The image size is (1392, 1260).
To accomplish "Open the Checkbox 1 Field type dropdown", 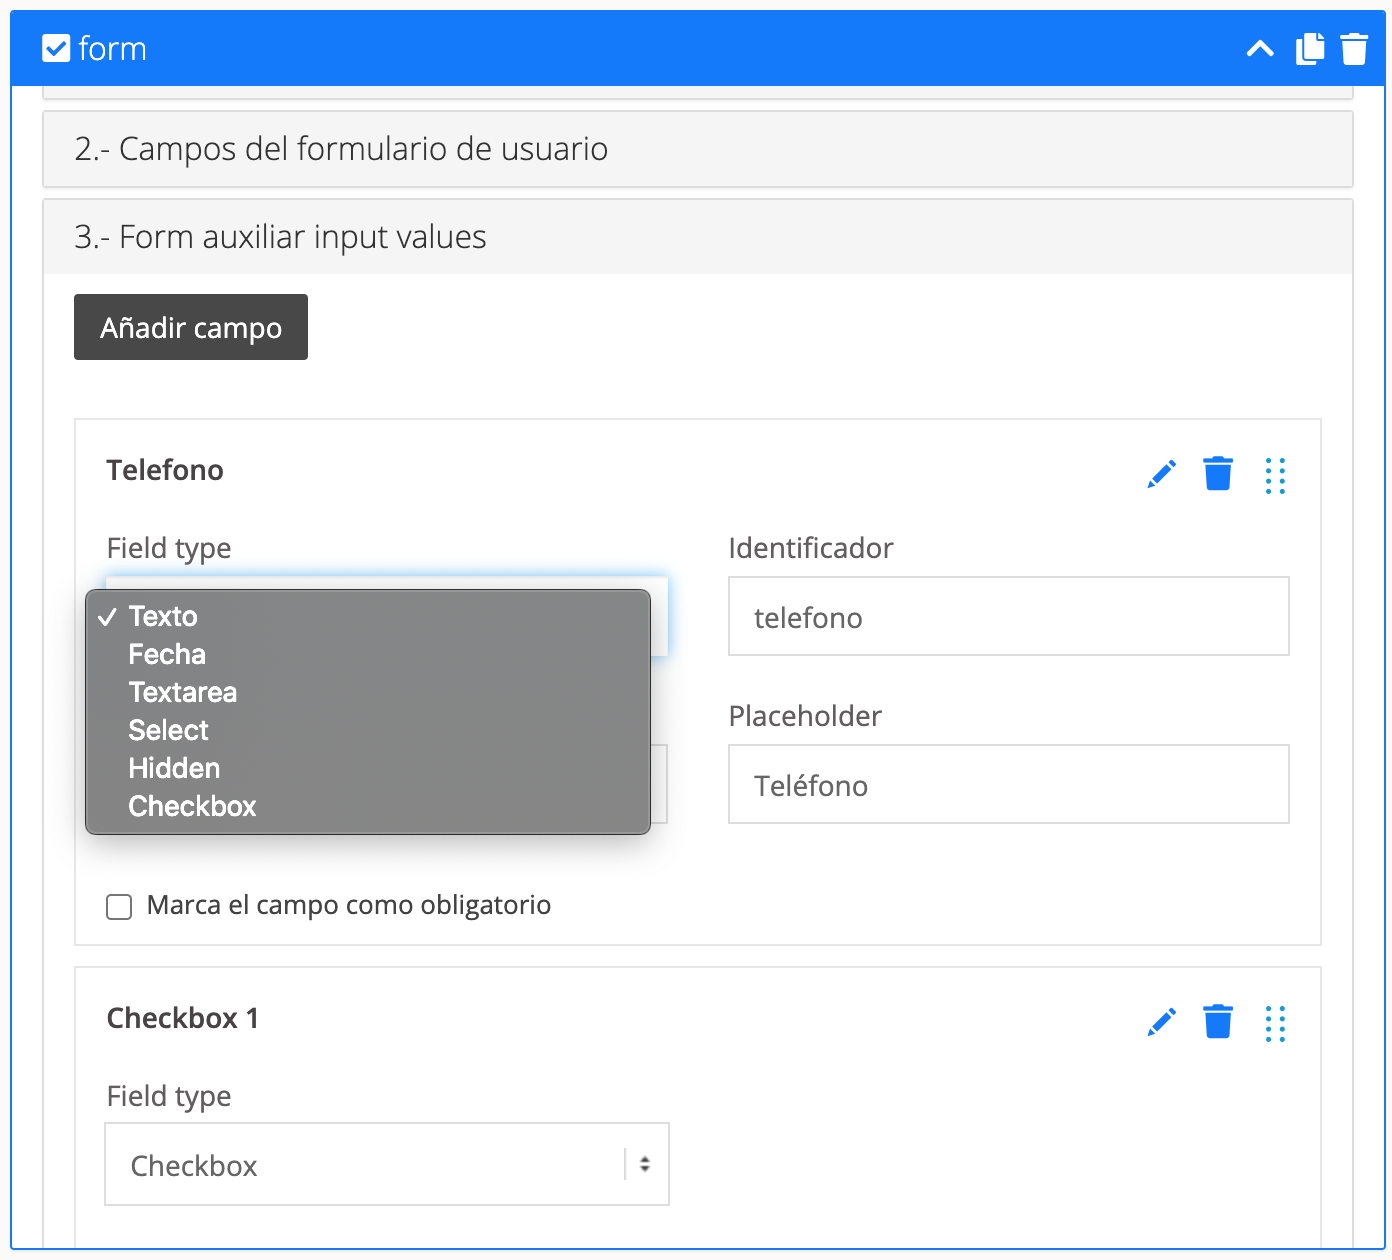I will pos(387,1165).
